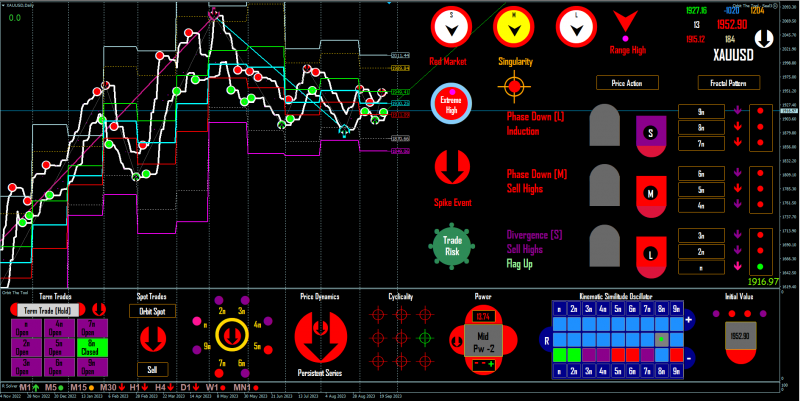Click the Range High red arrowhead marker
Screen dimensions: 800x401
coord(626,21)
